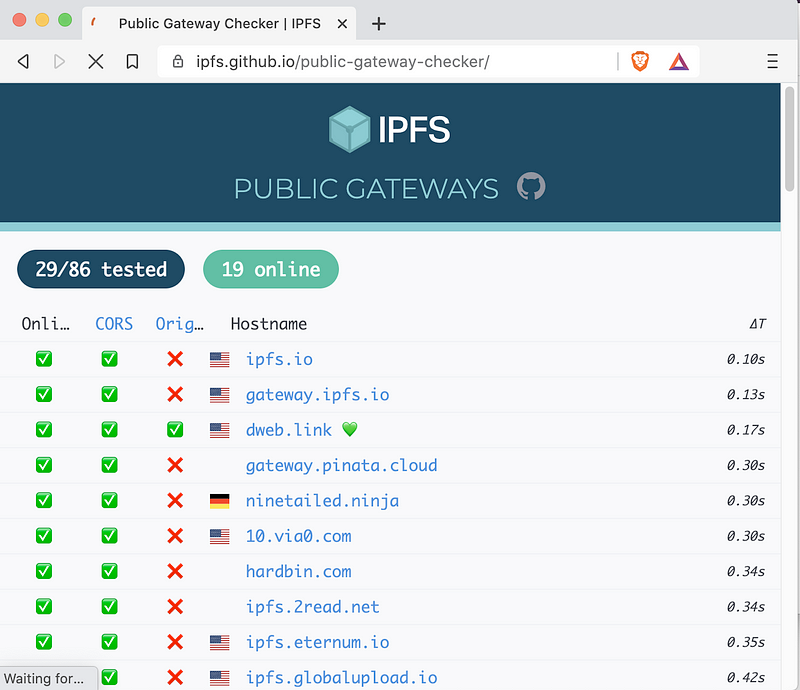The width and height of the screenshot is (800, 690).
Task: Click Online checkmark for hardbin.com row
Action: [44, 571]
